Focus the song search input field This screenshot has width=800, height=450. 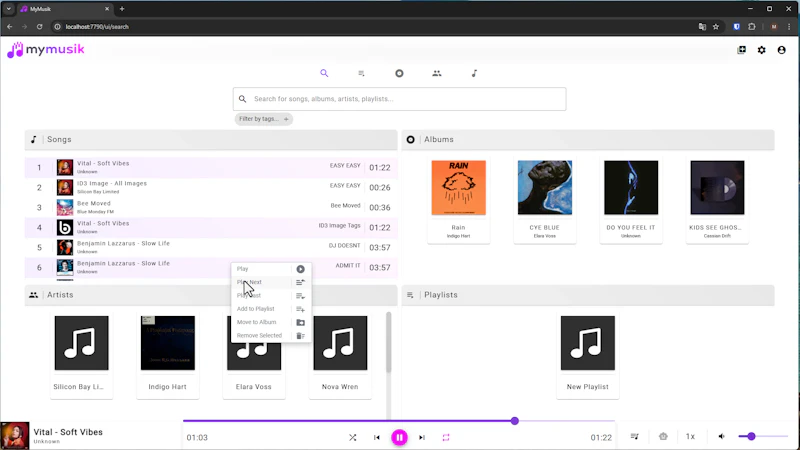click(x=399, y=99)
